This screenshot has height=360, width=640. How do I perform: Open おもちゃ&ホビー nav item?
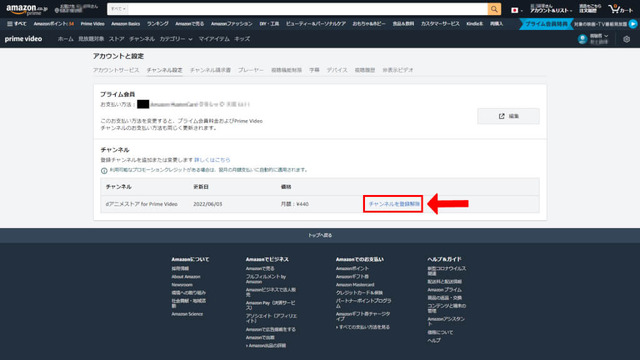(369, 24)
